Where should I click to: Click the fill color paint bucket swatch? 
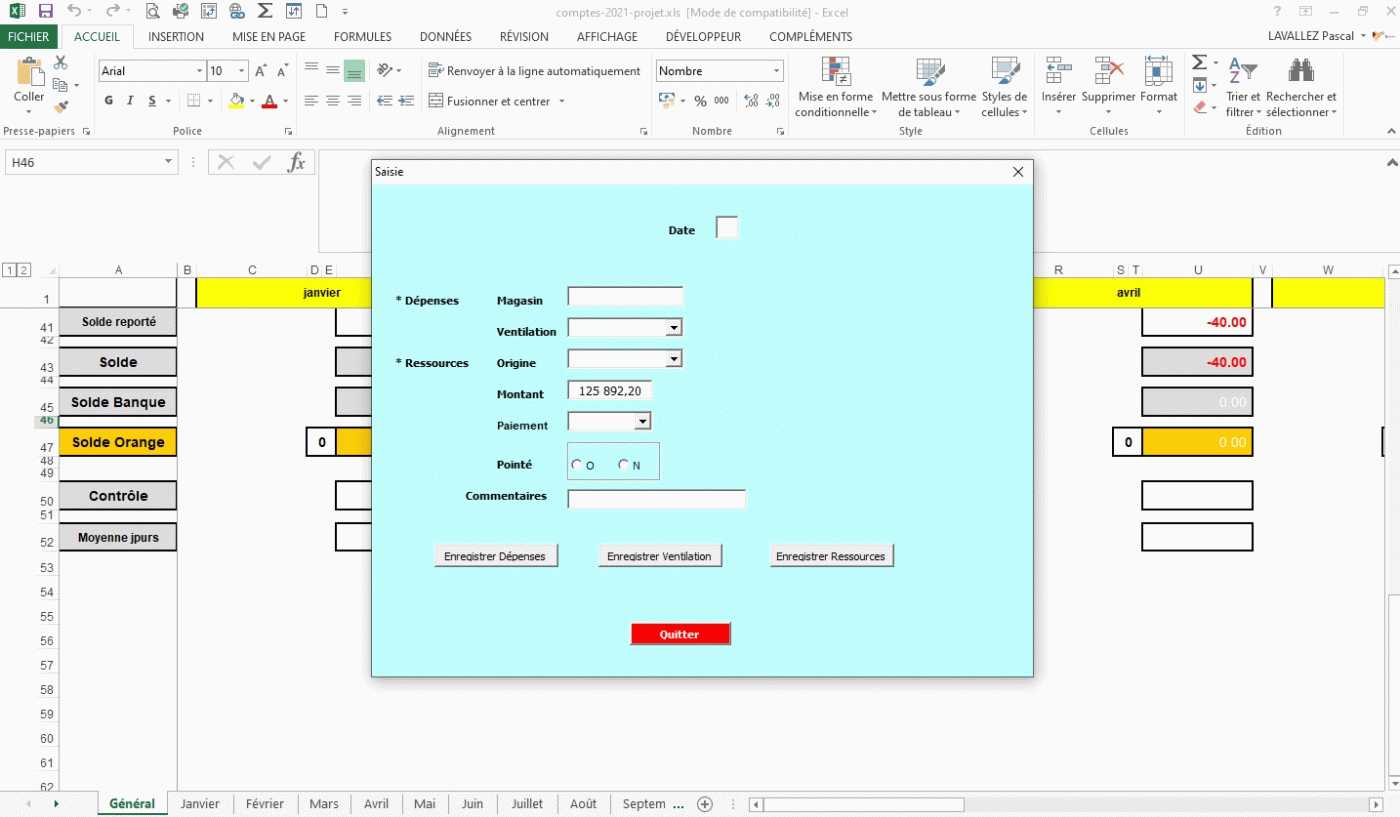[236, 101]
